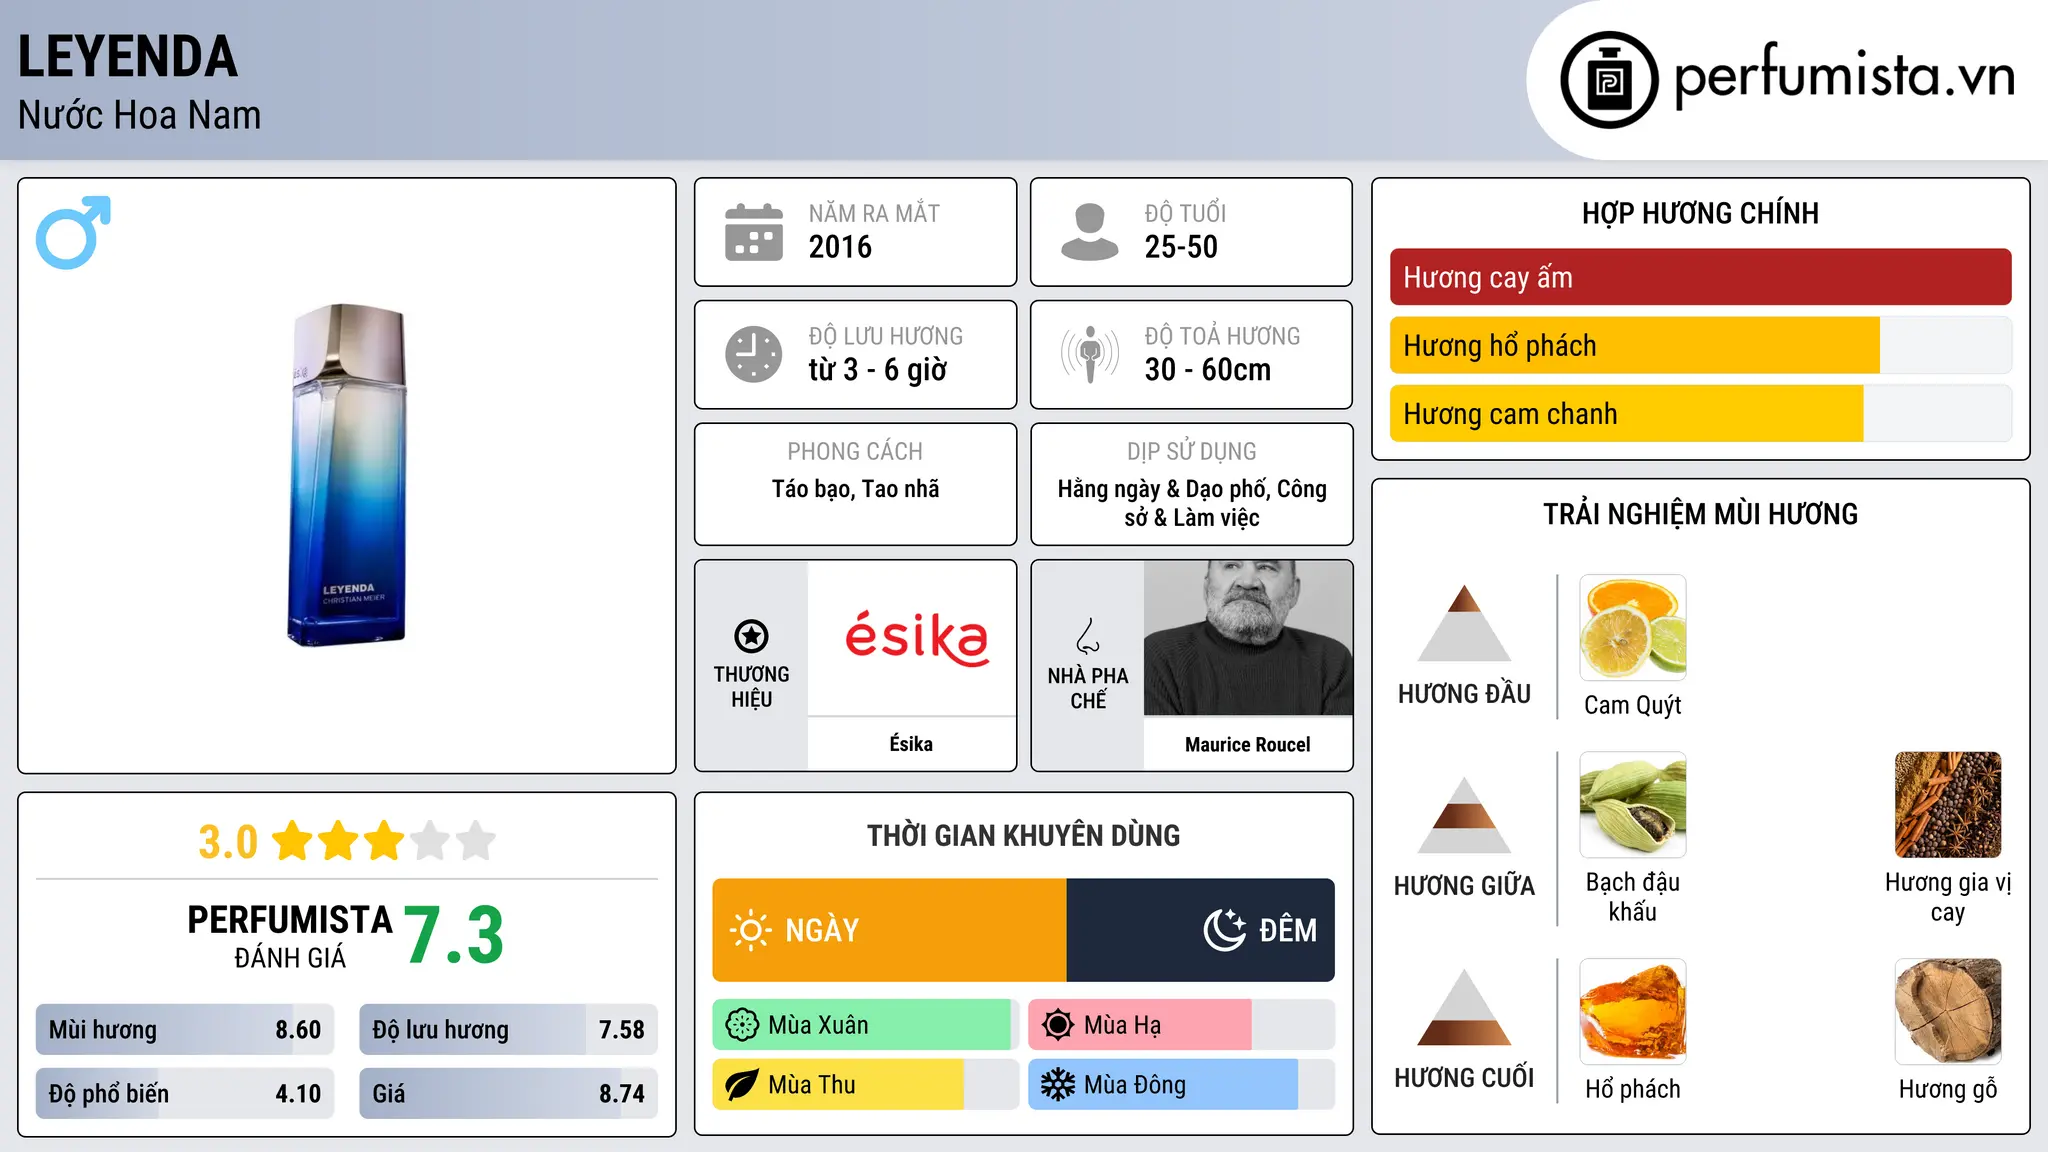Click the Maurice Roucel perfumer photo
The width and height of the screenshot is (2048, 1152).
pyautogui.click(x=1248, y=638)
